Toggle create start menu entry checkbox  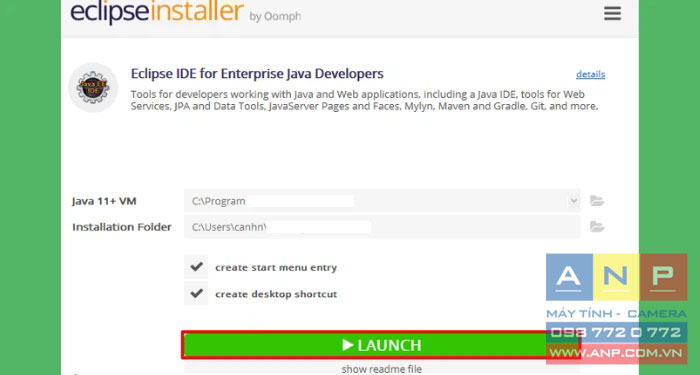pos(196,267)
